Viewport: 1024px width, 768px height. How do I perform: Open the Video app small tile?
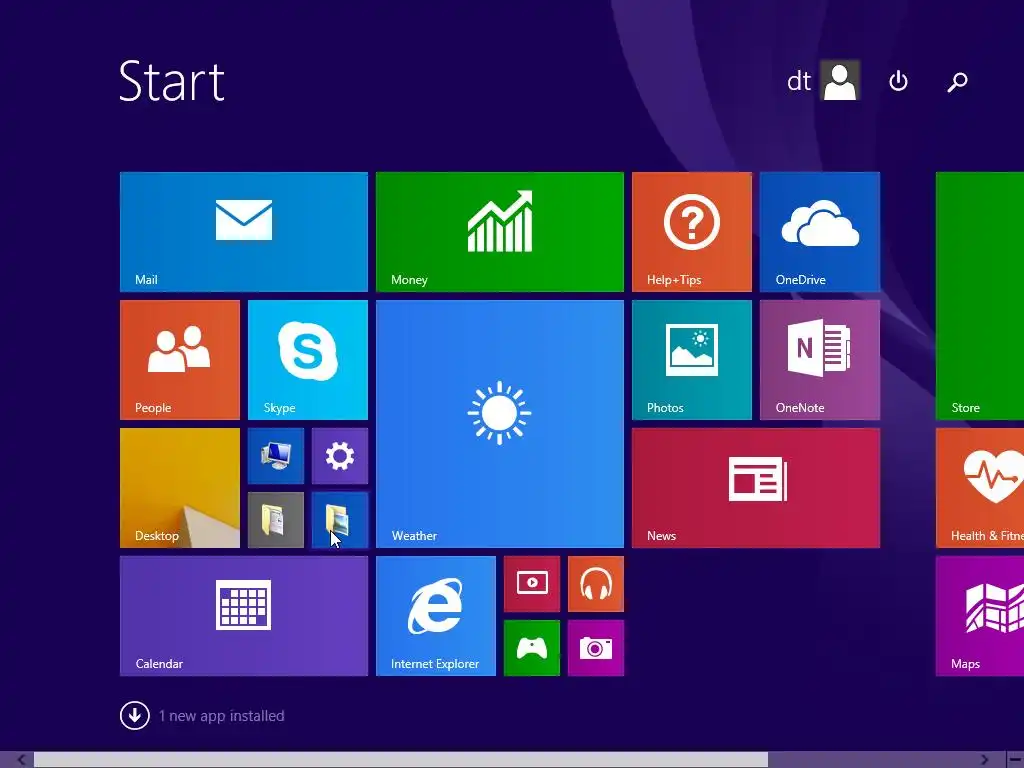pos(532,584)
